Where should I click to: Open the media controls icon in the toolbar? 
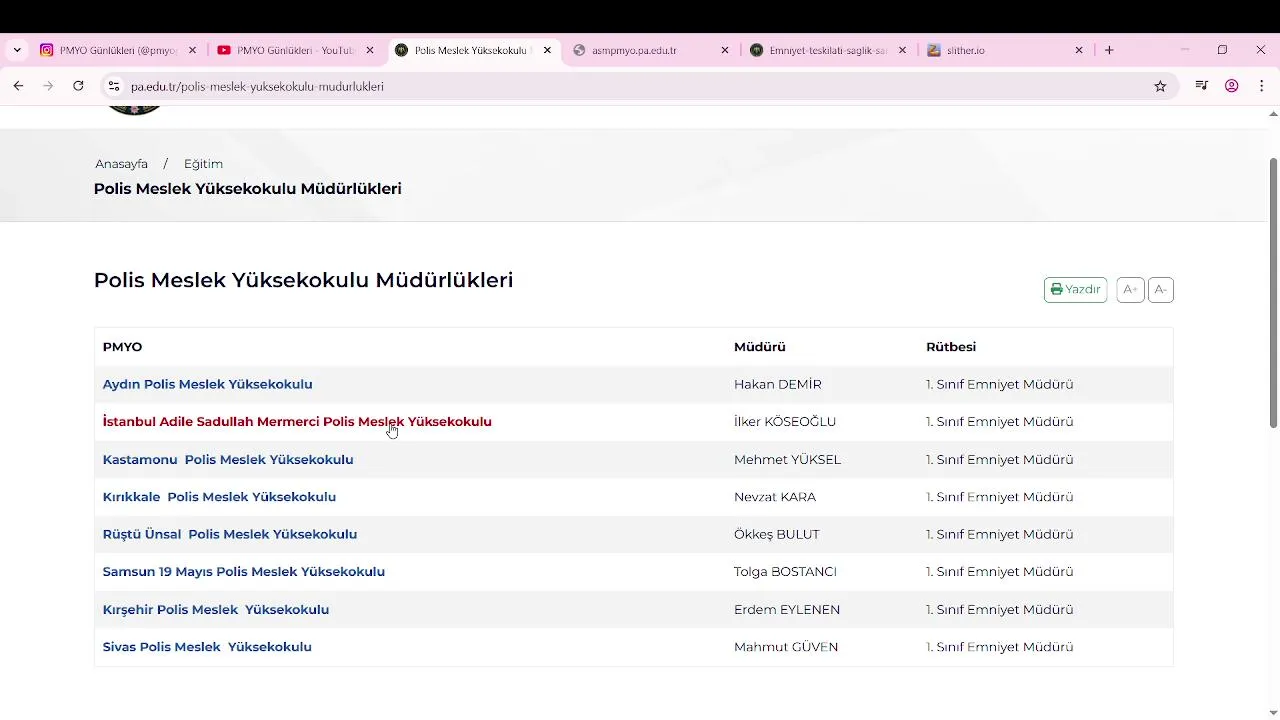[1202, 86]
